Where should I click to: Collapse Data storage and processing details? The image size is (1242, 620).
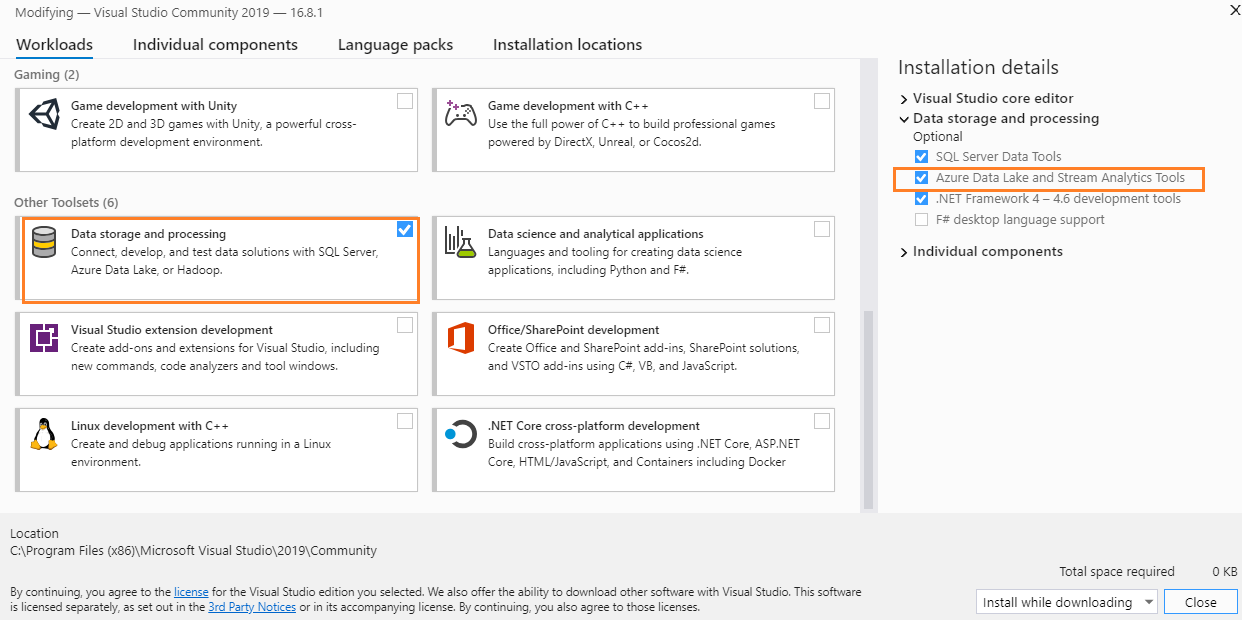point(904,119)
